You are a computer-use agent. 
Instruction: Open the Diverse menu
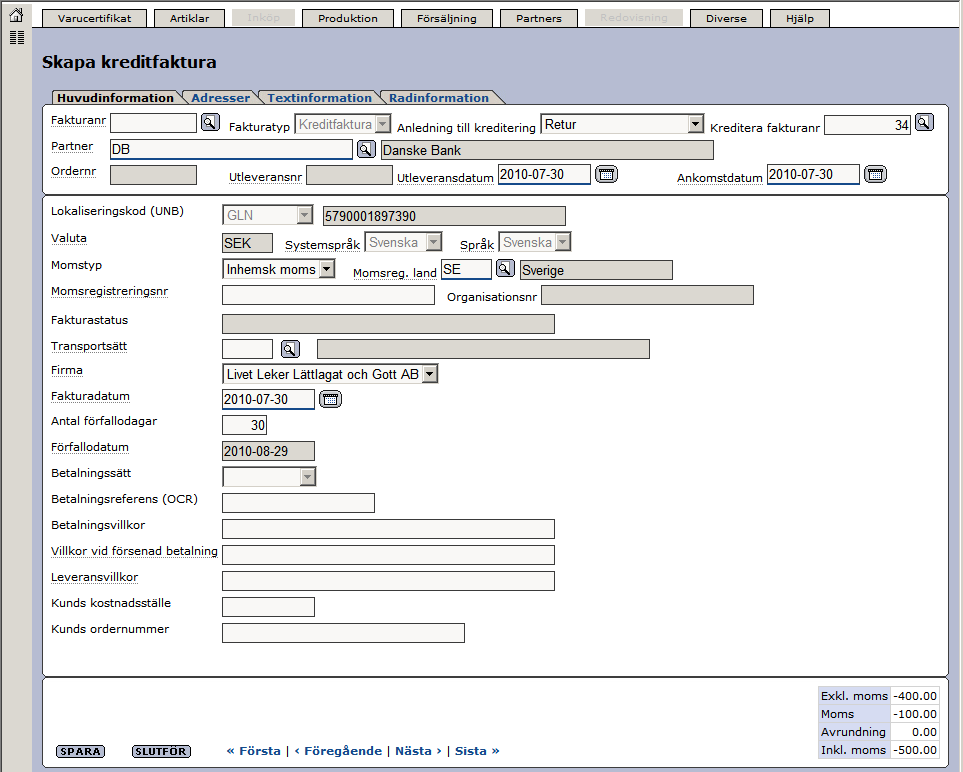(727, 18)
